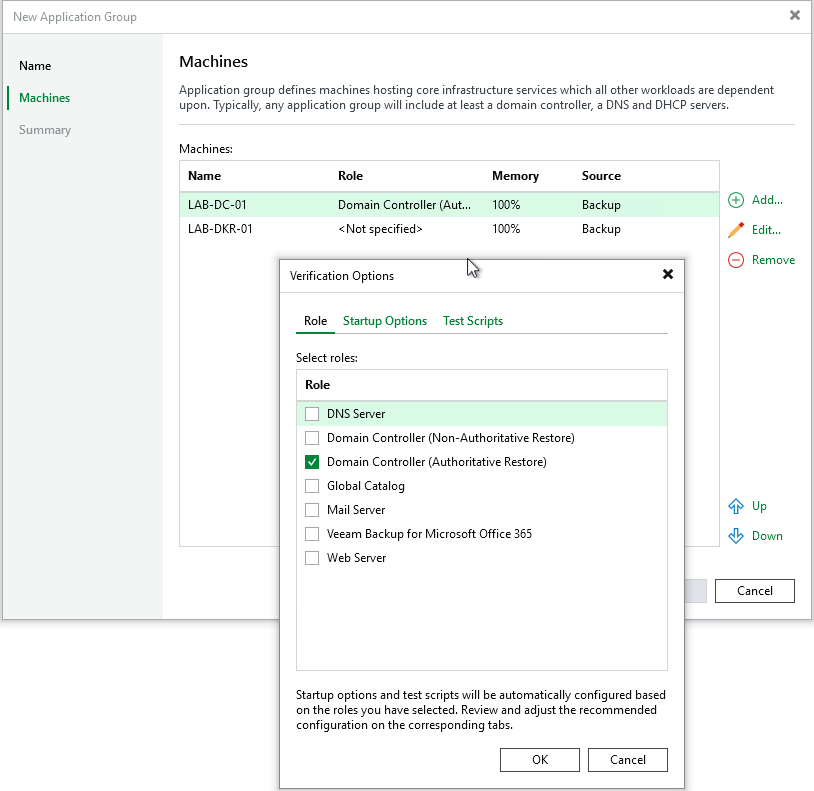814x791 pixels.
Task: Switch to the Startup Options tab
Action: click(385, 321)
